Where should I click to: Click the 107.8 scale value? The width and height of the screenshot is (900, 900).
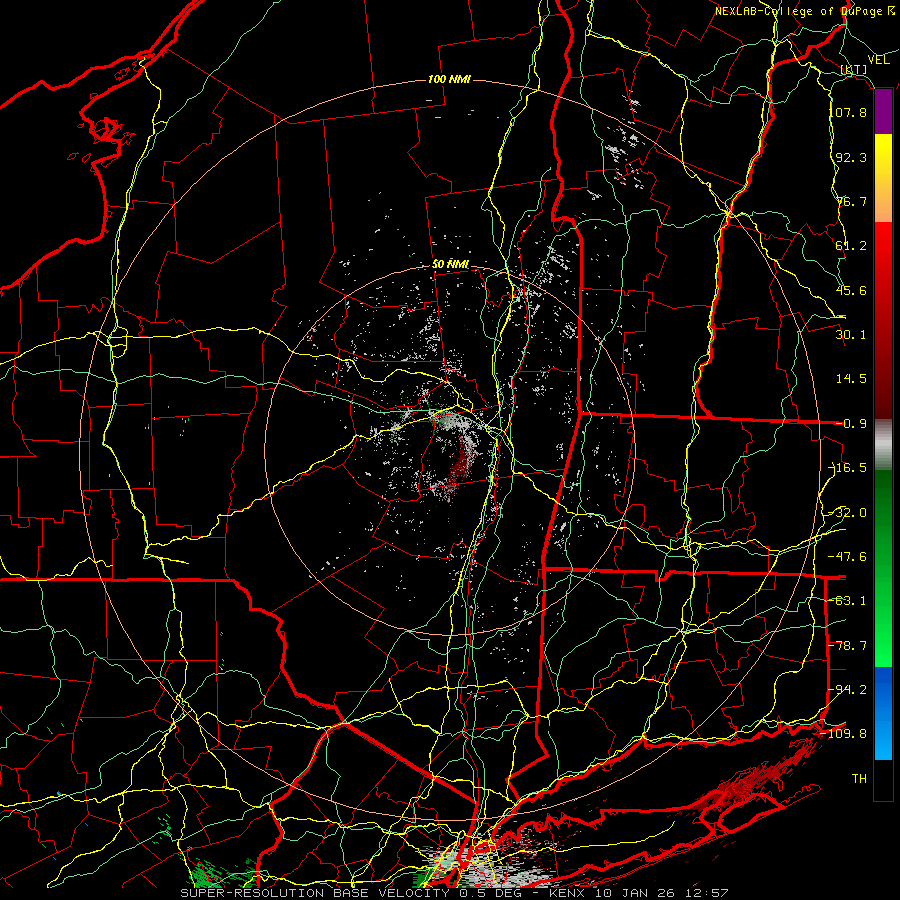click(x=851, y=112)
